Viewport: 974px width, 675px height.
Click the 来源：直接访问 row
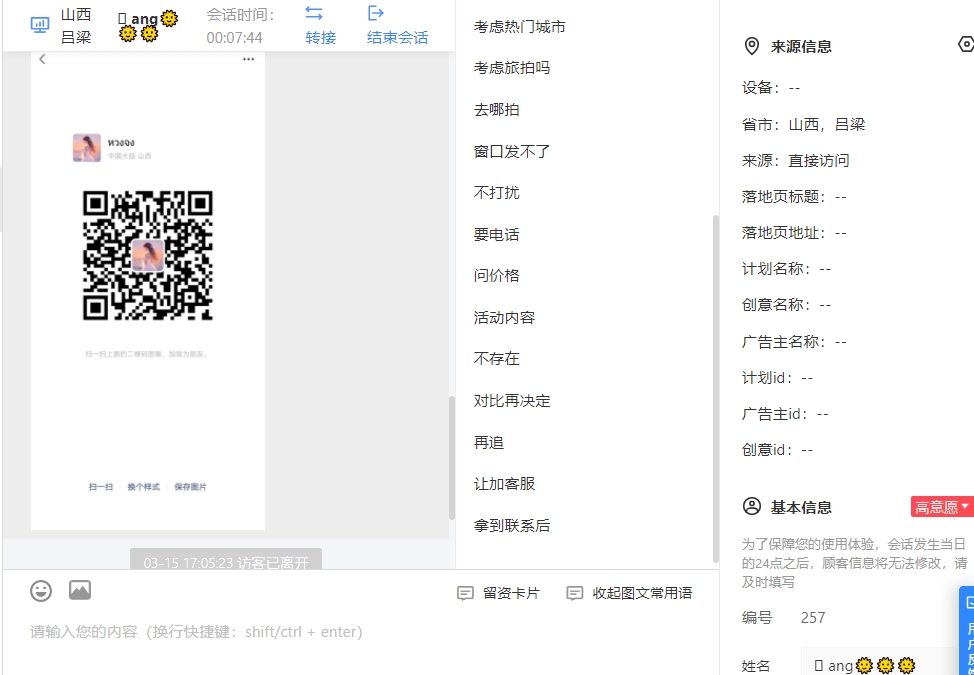[x=795, y=161]
